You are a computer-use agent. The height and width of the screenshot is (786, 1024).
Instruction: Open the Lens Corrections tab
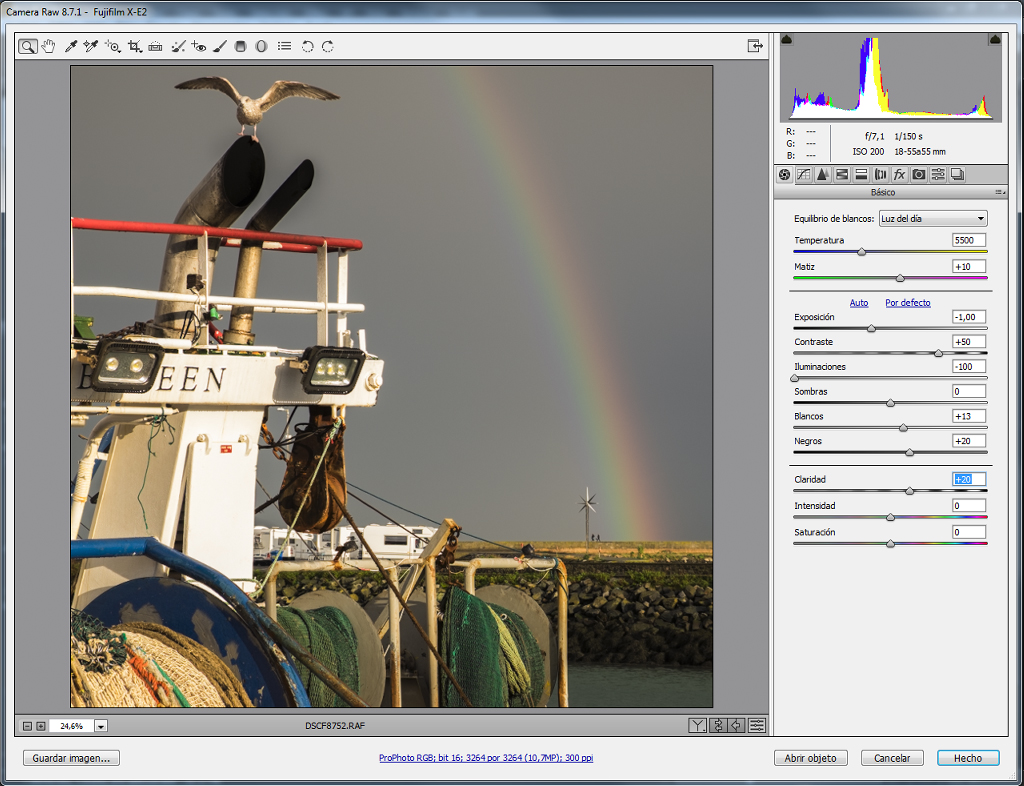click(880, 175)
